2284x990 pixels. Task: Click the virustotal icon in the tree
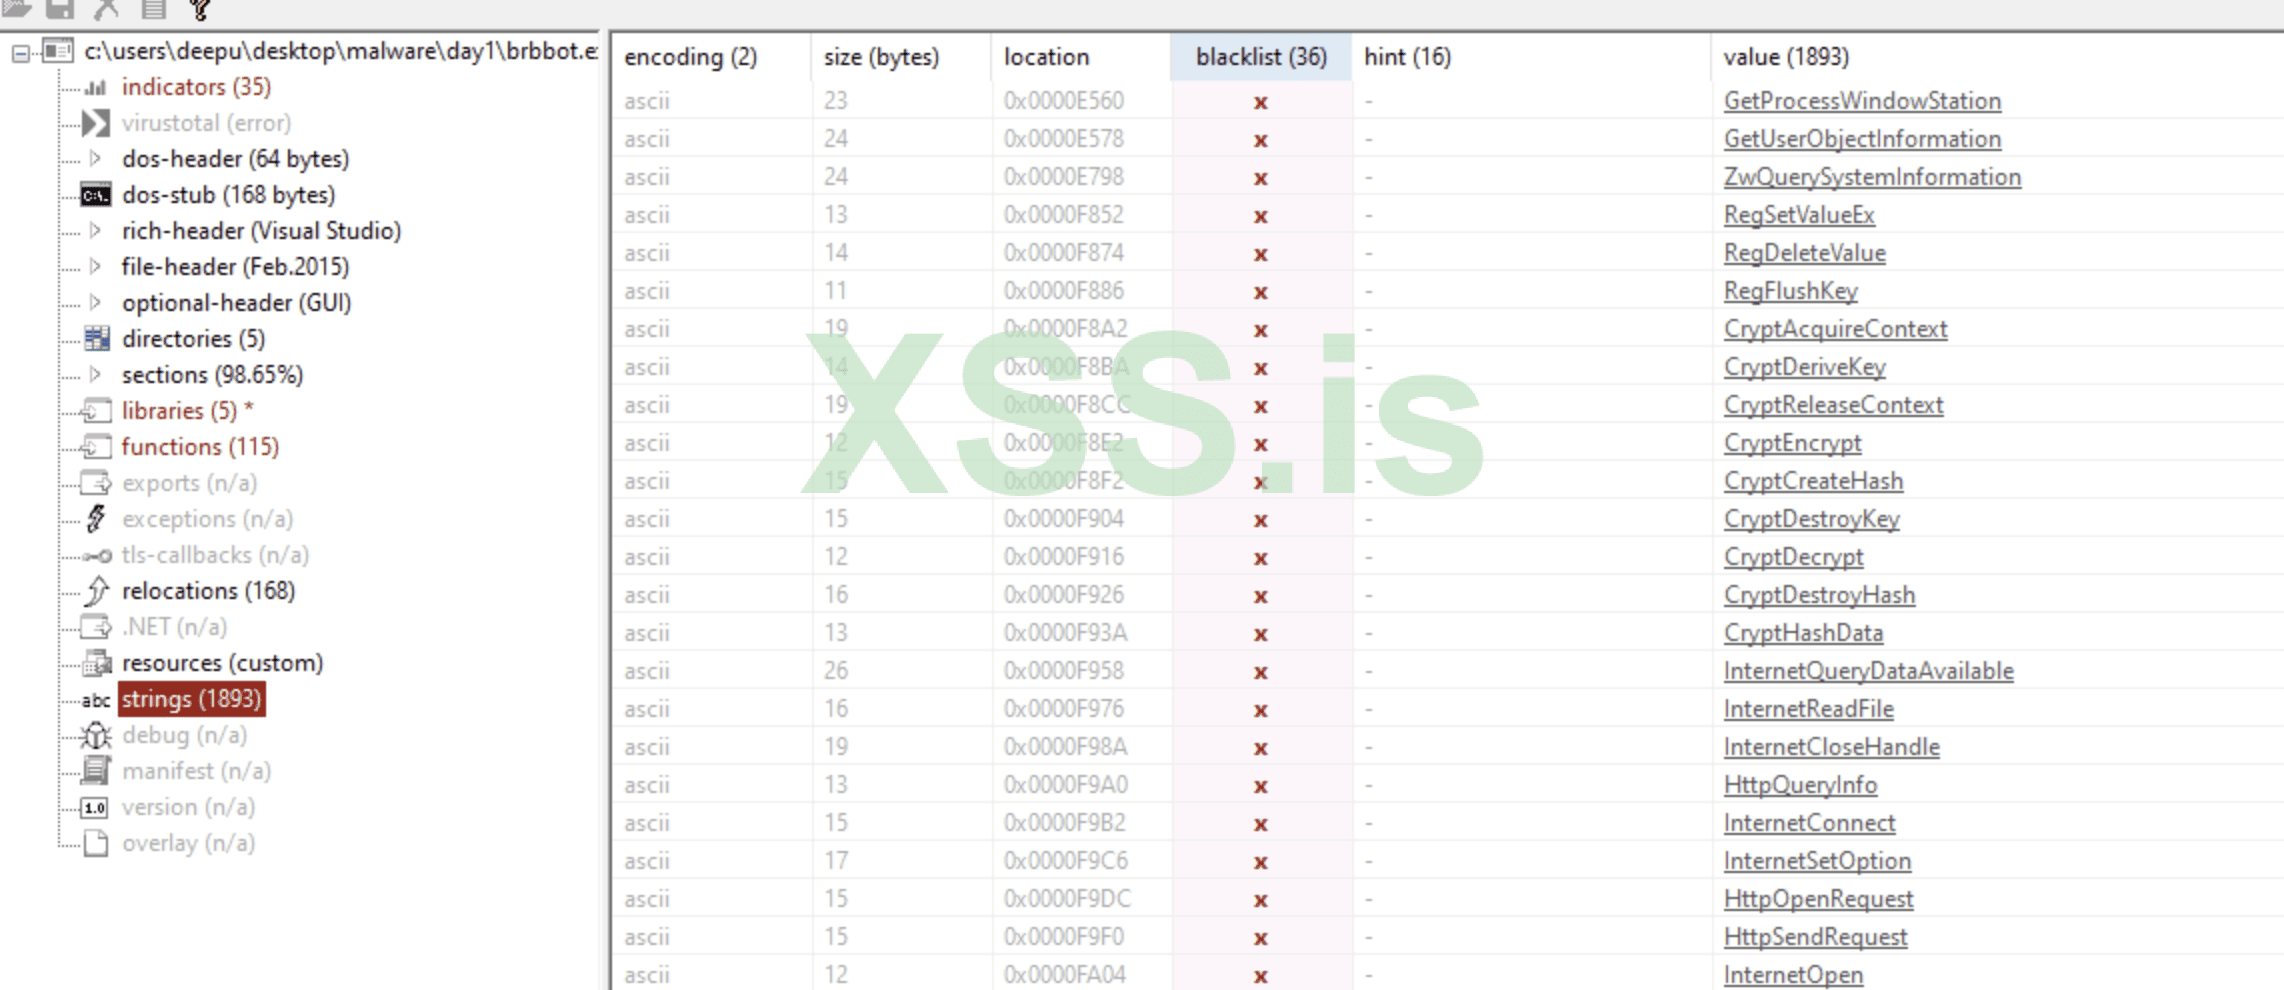click(x=96, y=124)
